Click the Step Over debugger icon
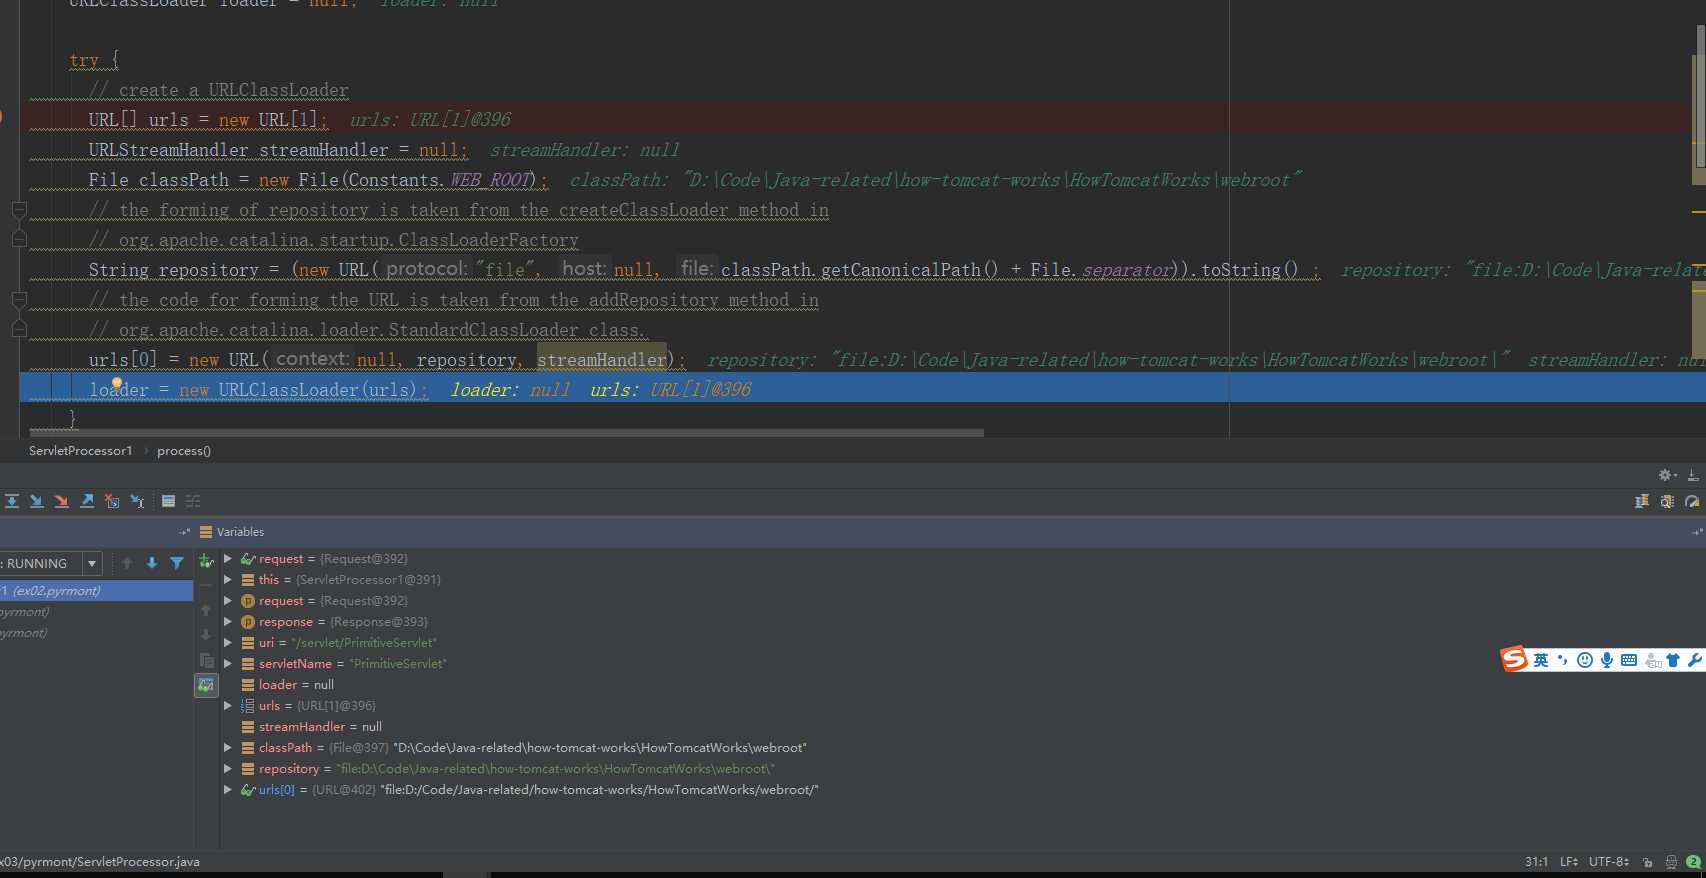The image size is (1706, 878). 11,501
